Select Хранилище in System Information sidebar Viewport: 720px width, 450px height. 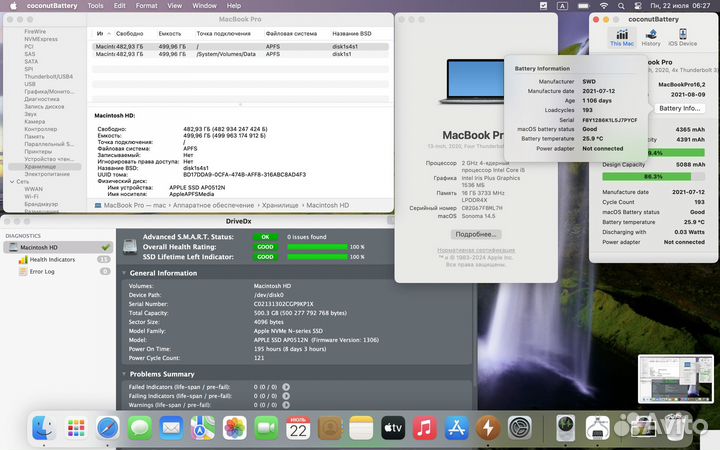pyautogui.click(x=45, y=166)
